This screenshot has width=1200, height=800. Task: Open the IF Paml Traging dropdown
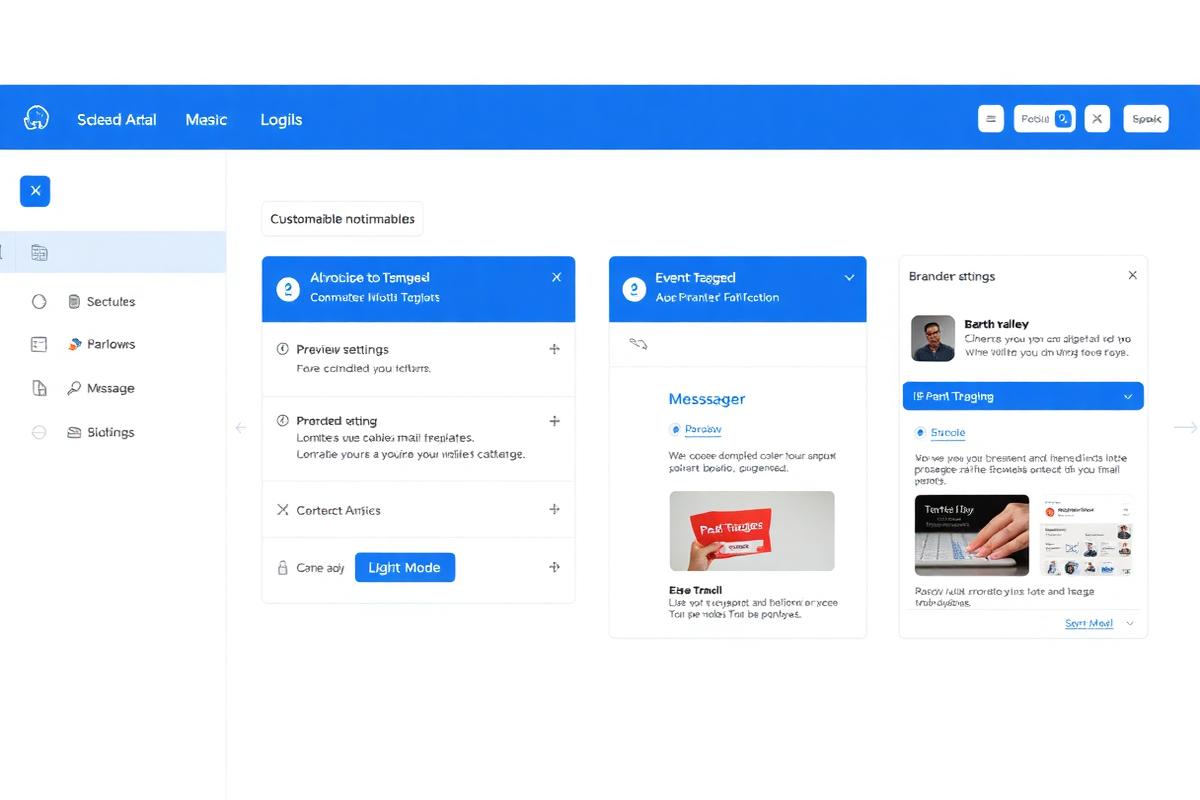pyautogui.click(x=1022, y=396)
